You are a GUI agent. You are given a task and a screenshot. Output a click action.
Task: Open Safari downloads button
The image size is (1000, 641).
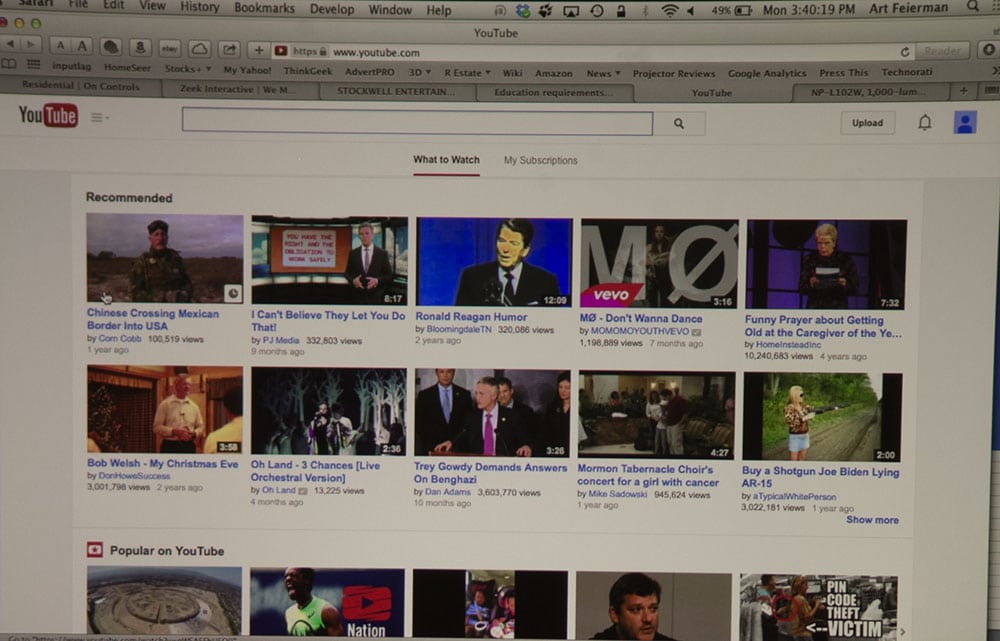click(x=989, y=49)
